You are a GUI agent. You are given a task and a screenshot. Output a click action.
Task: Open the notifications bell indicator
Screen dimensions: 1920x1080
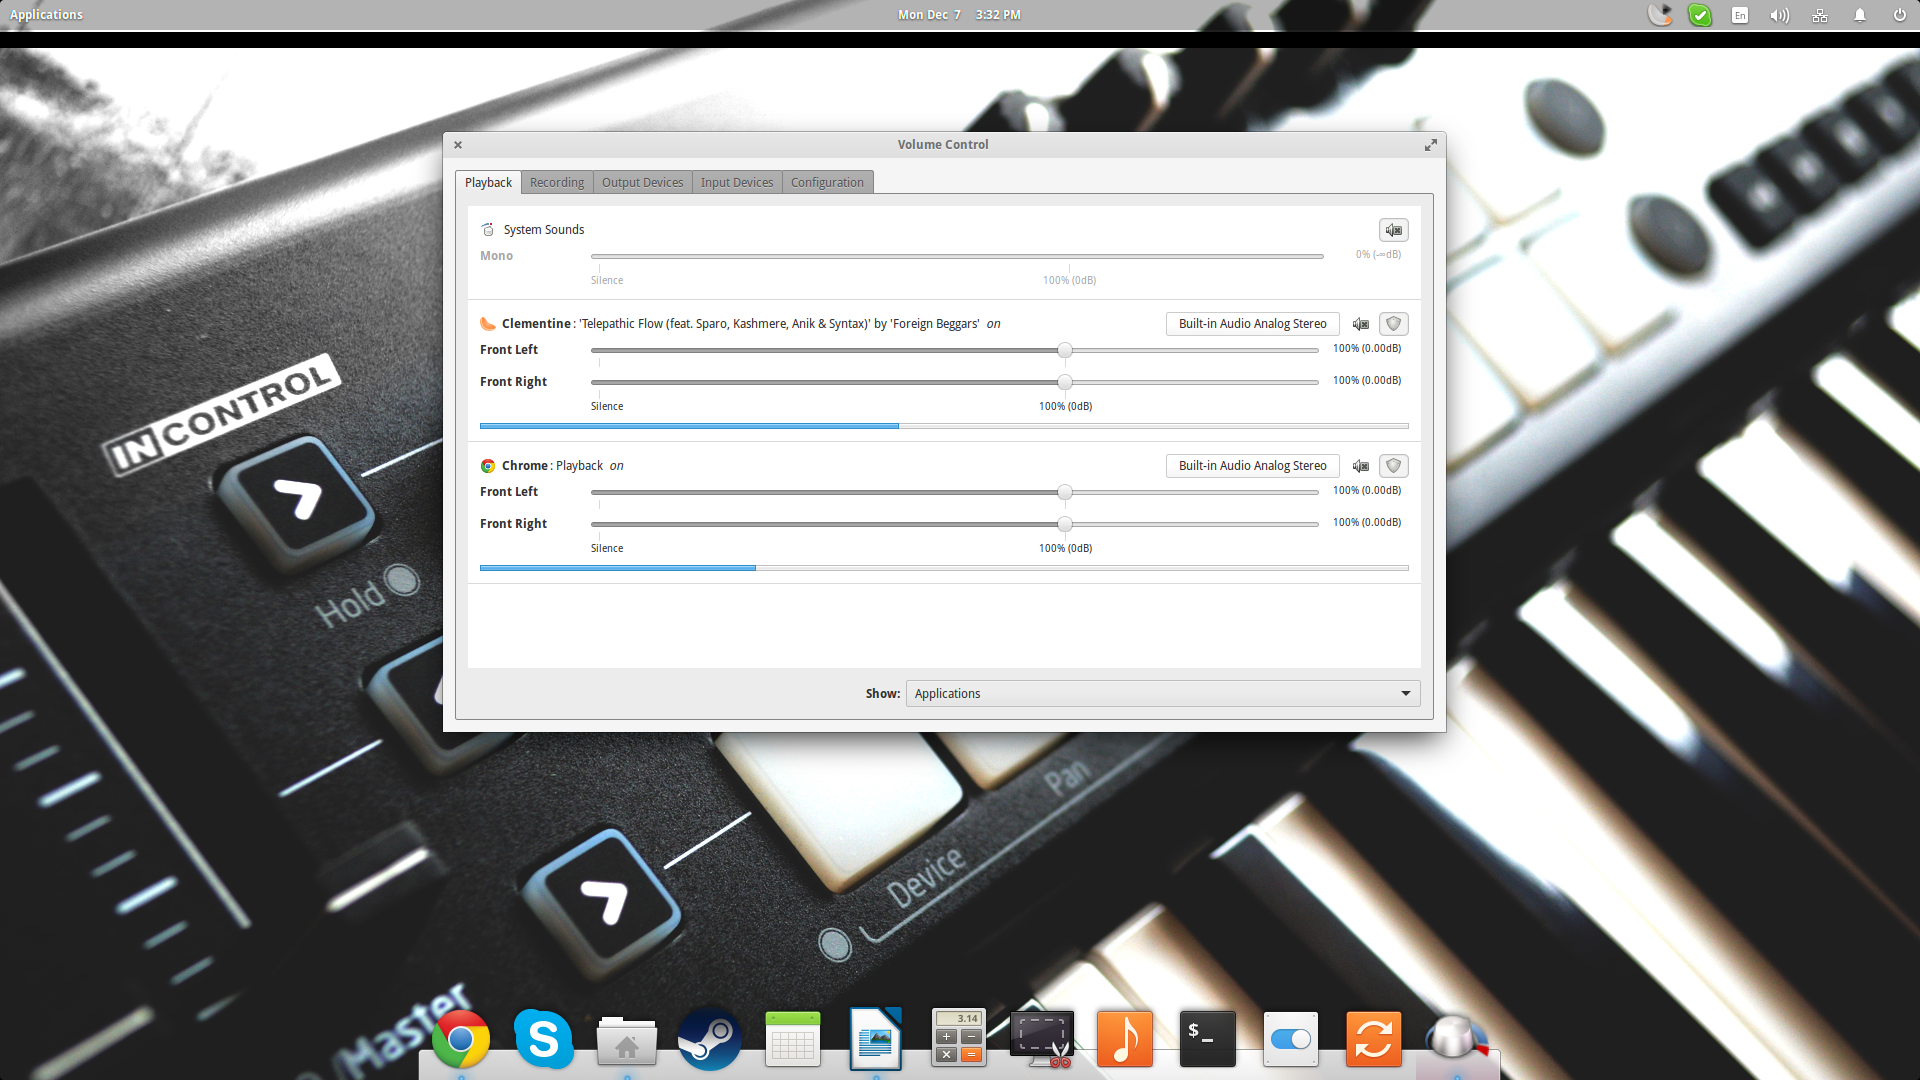(x=1860, y=15)
